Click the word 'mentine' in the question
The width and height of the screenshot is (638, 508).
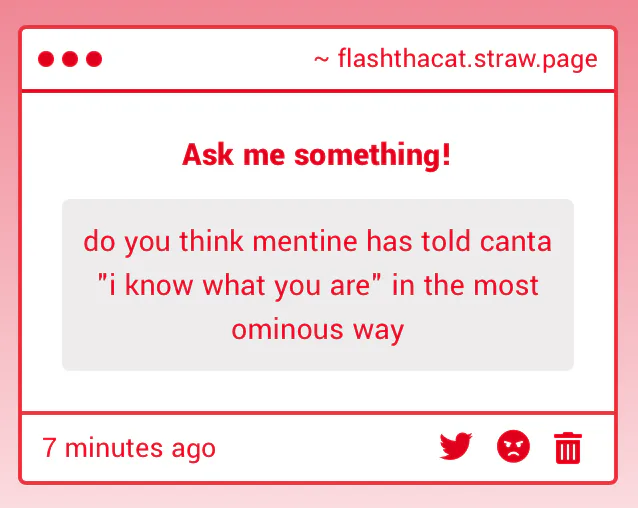305,241
